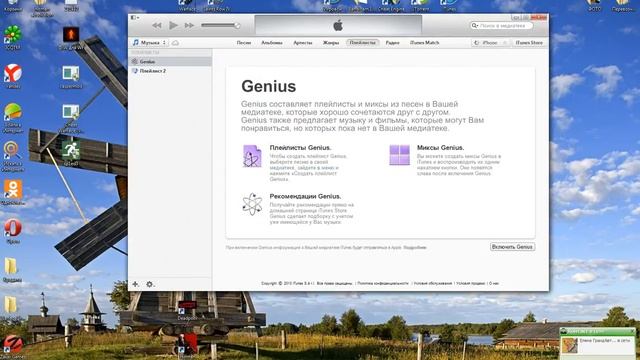
Task: Open the Deadpool desktop shortcut
Action: coord(187,309)
